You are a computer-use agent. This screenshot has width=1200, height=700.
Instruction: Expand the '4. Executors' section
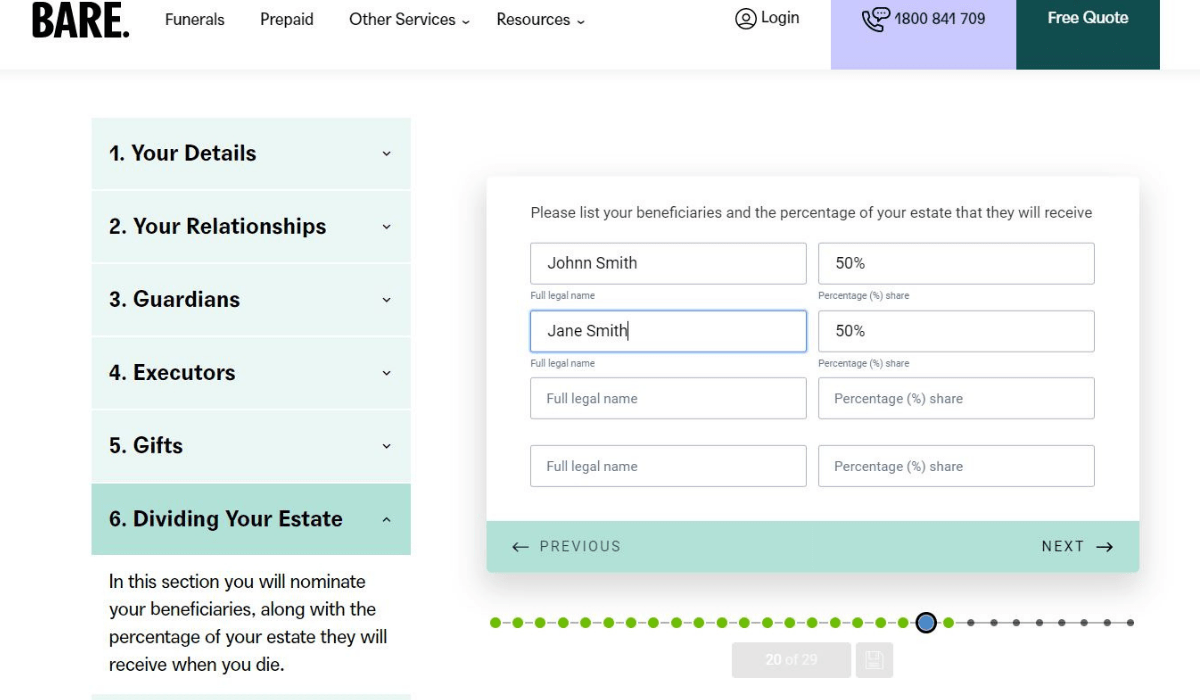click(250, 372)
